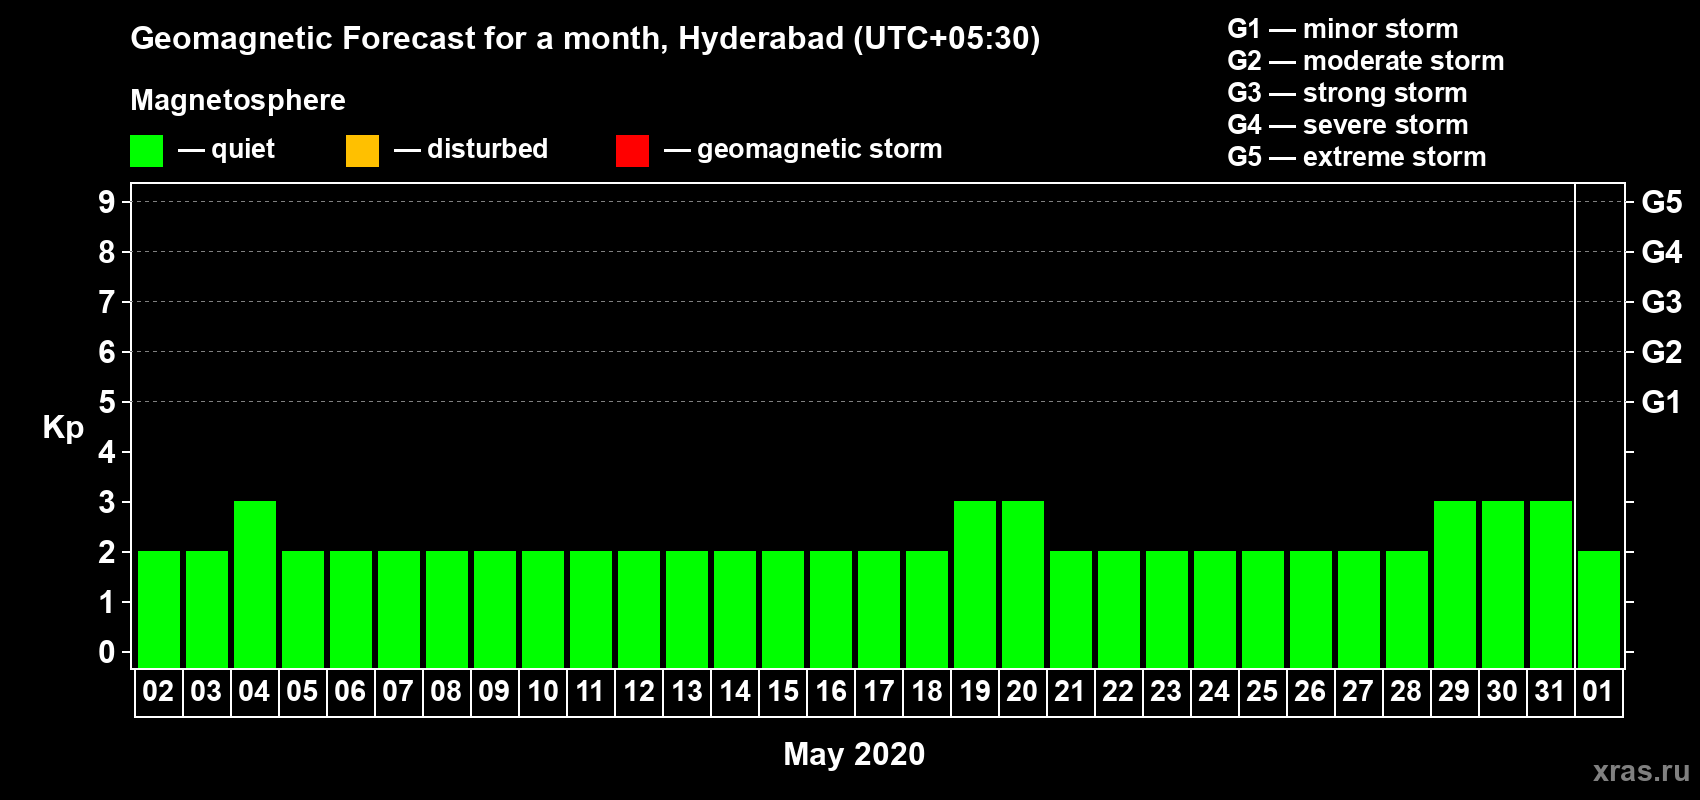
Task: Click the bar for May 12
Action: pyautogui.click(x=639, y=609)
